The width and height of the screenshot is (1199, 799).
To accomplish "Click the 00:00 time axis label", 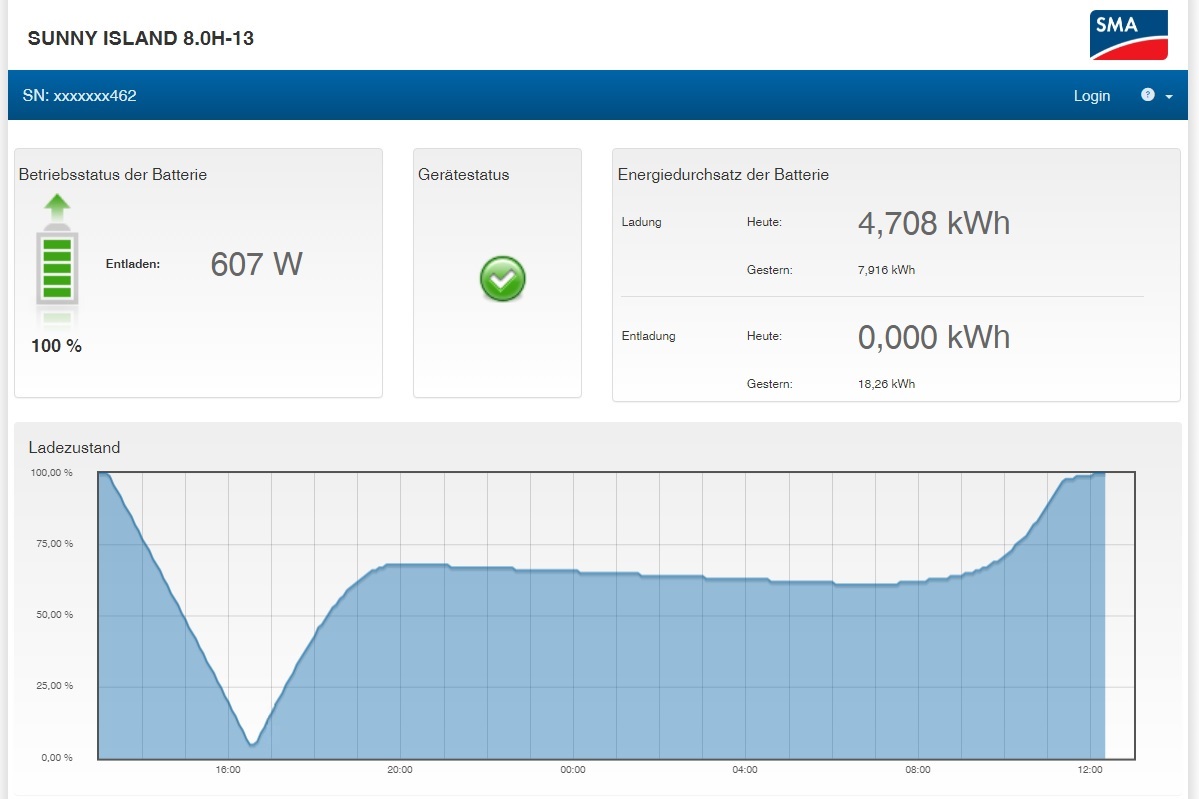I will point(573,769).
